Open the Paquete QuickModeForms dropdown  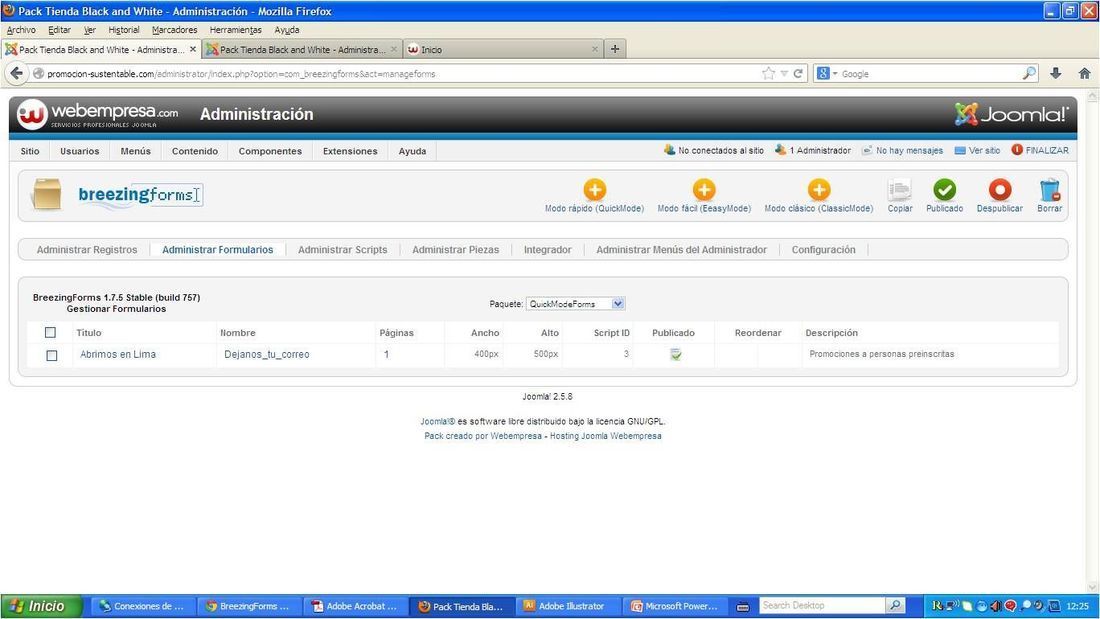coord(575,304)
